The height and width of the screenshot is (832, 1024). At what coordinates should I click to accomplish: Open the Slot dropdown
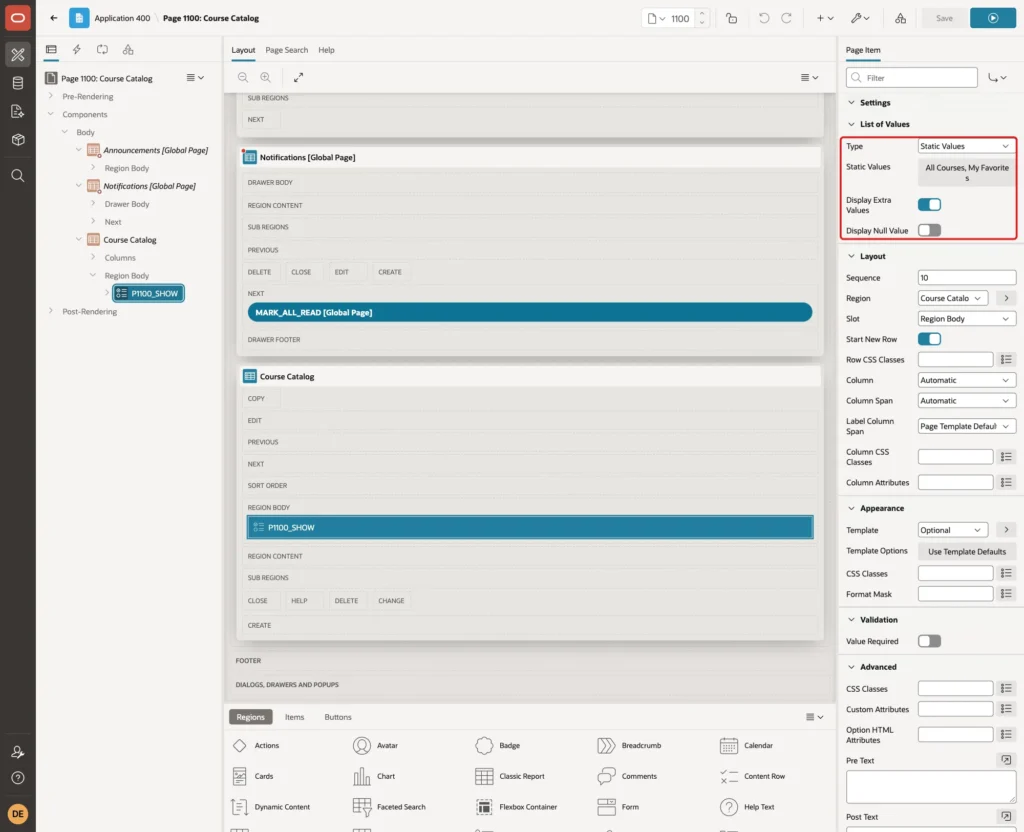click(966, 319)
